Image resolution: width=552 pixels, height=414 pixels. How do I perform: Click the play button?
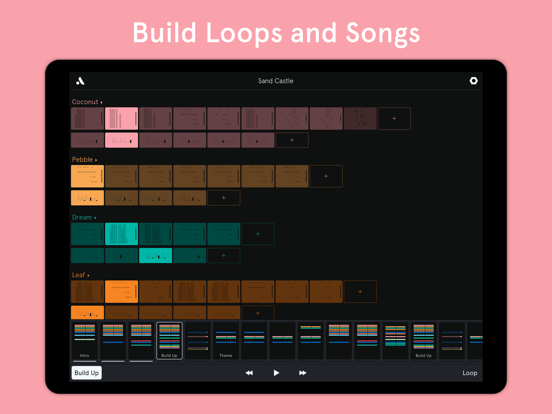[276, 372]
